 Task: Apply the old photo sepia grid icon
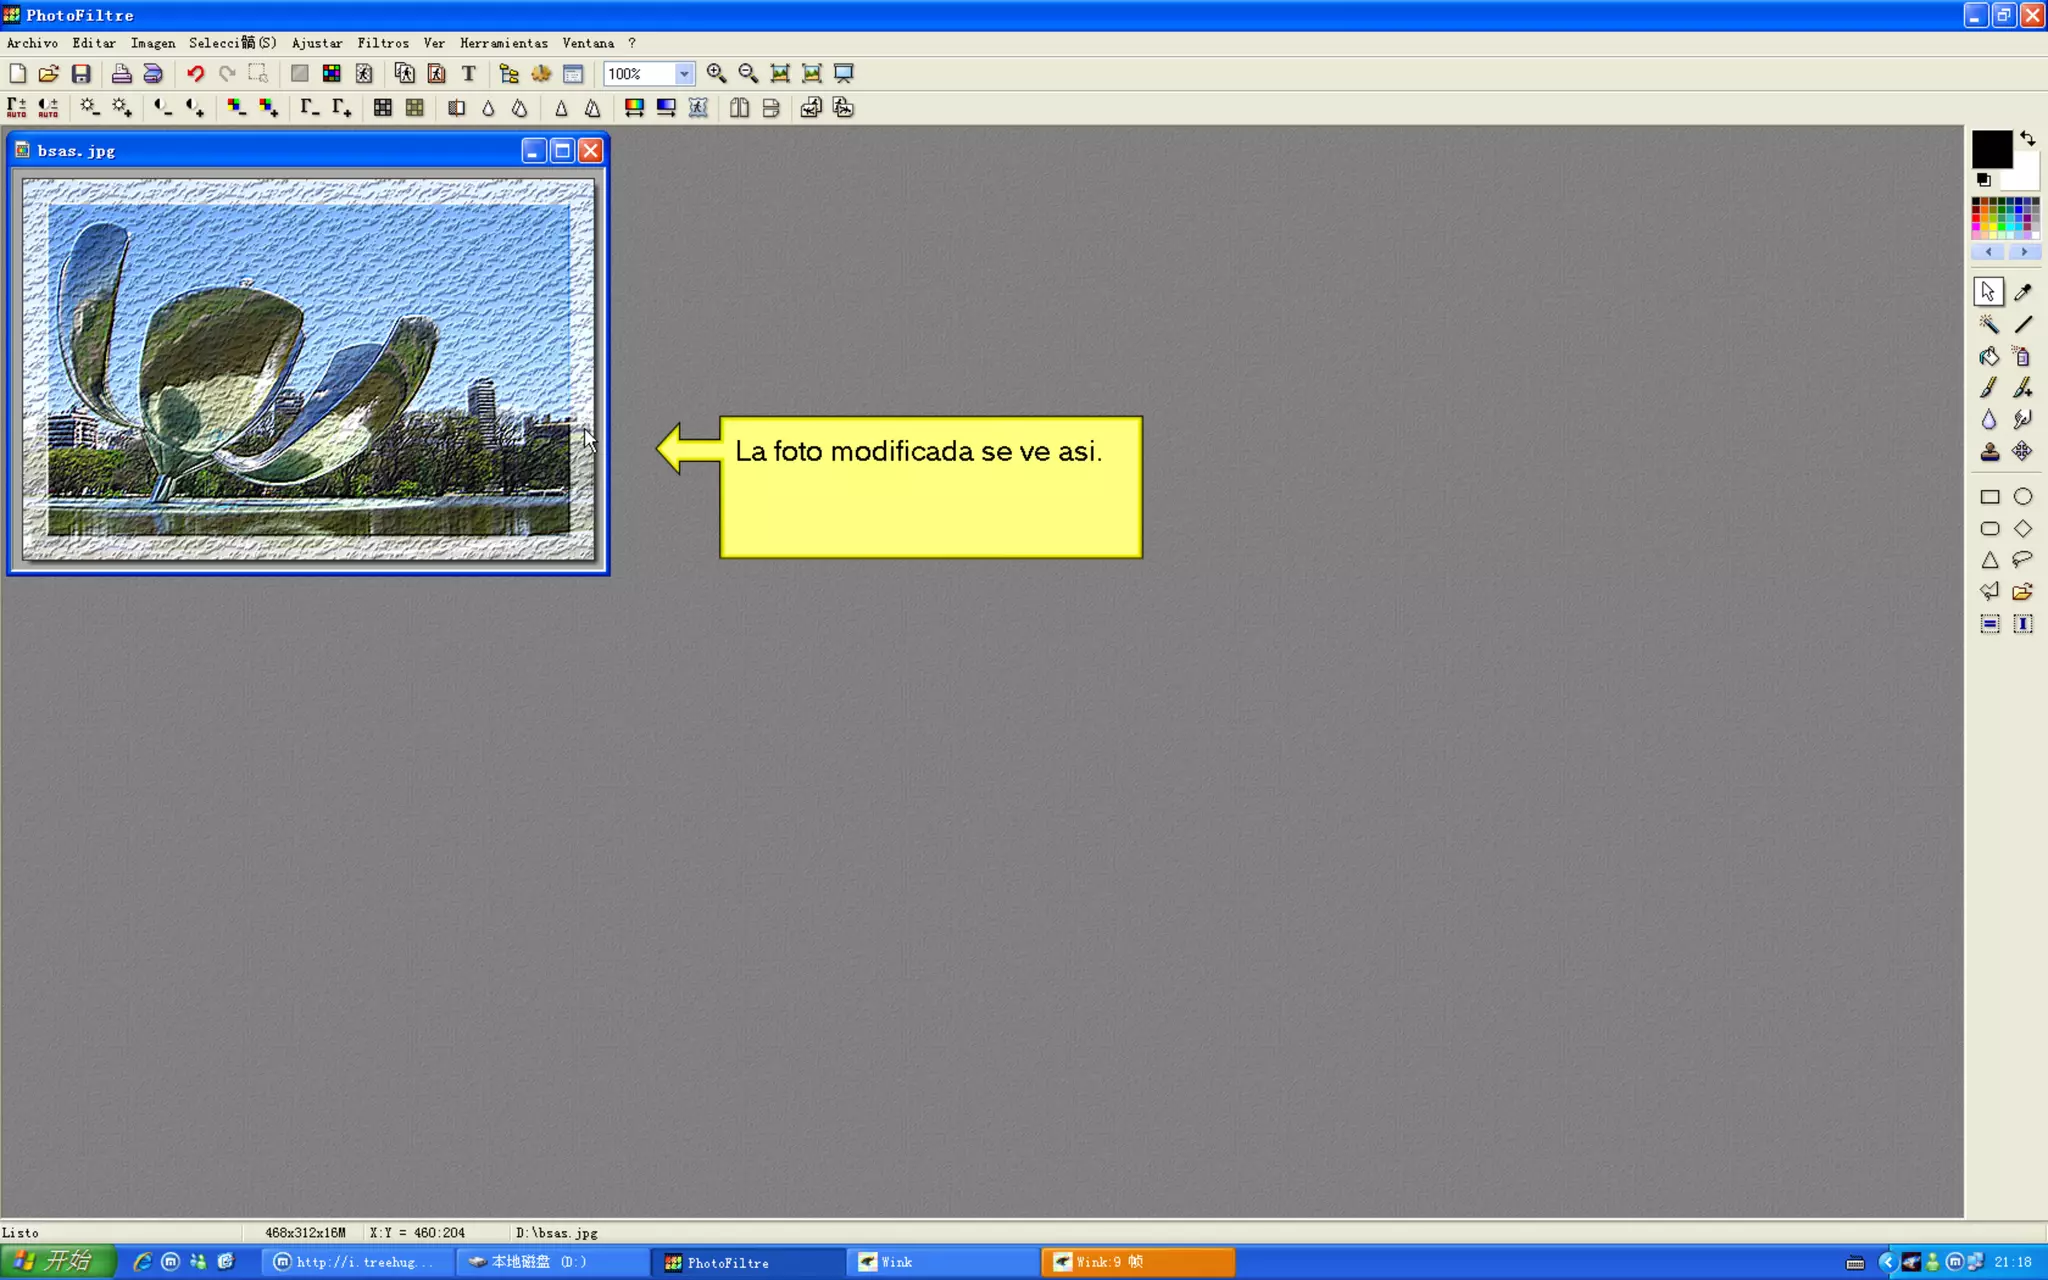tap(414, 108)
